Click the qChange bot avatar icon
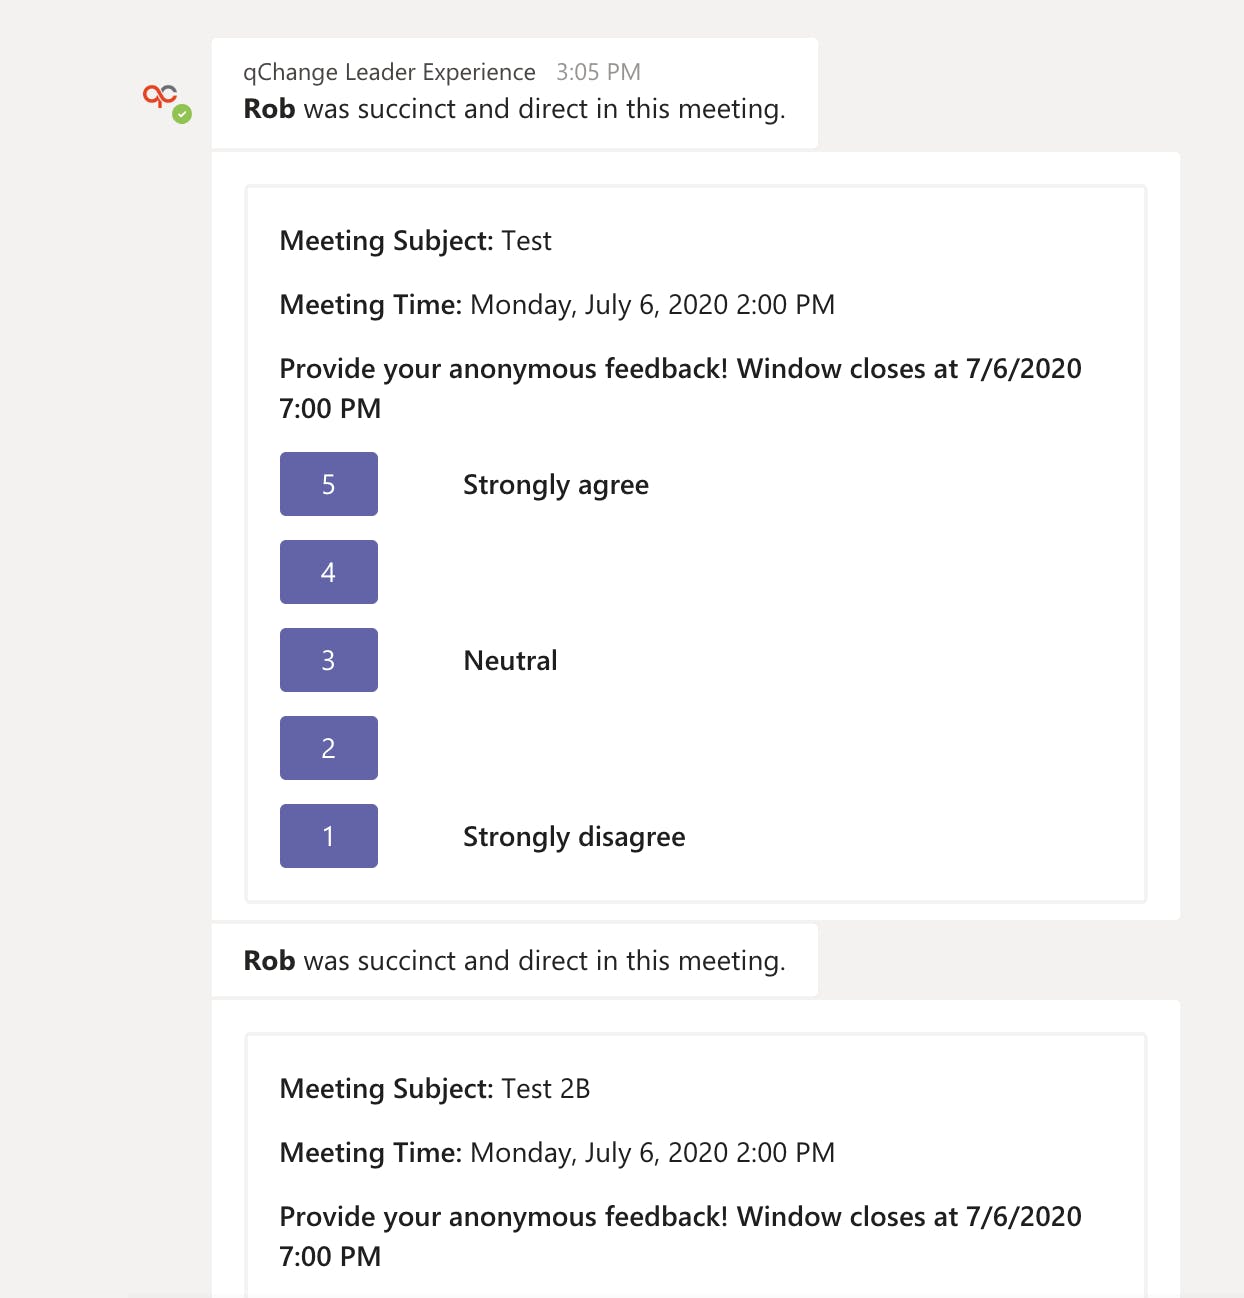1244x1298 pixels. pyautogui.click(x=160, y=96)
